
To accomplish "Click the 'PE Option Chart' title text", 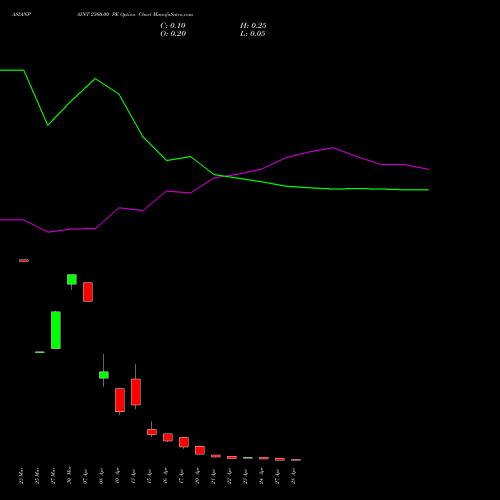I will (131, 15).
